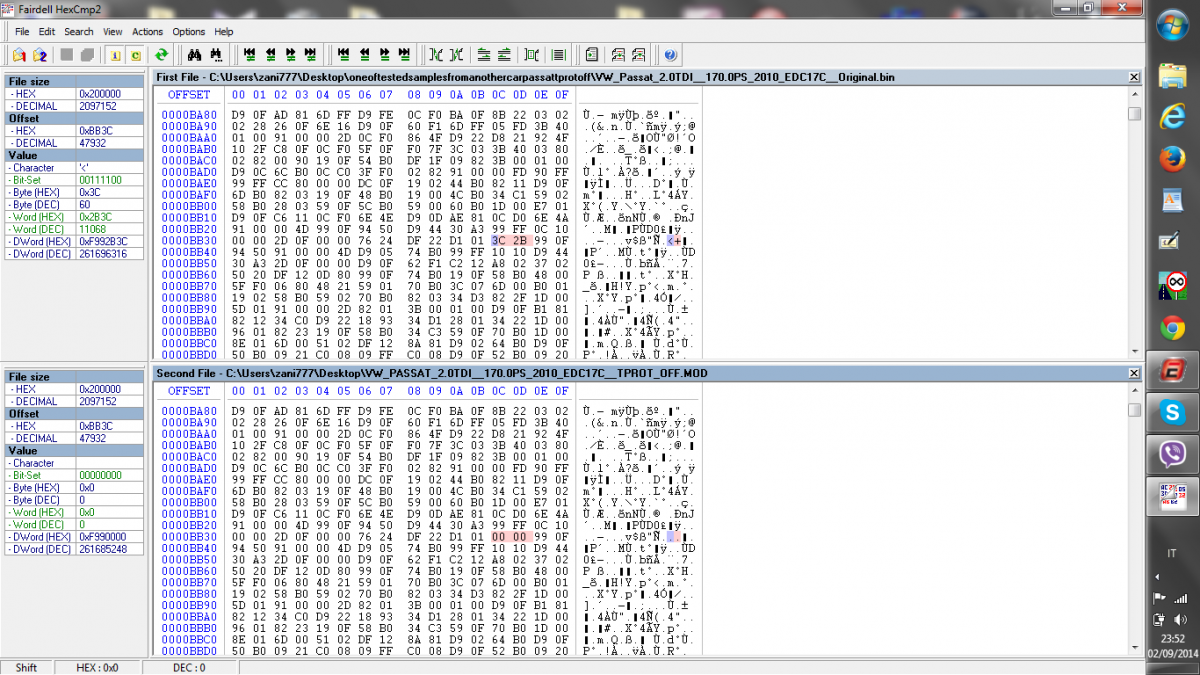Click the First File pane vertical scrollbar
This screenshot has height=675, width=1200.
click(1134, 224)
